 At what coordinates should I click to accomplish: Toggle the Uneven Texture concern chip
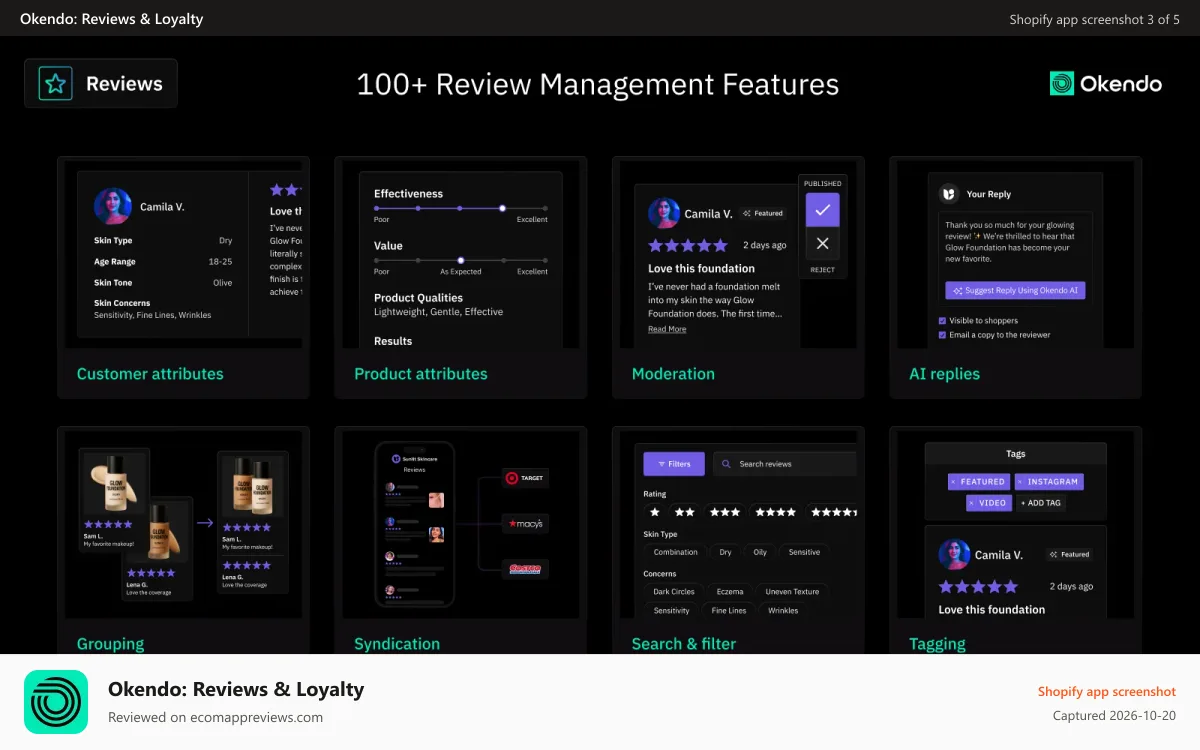tap(792, 591)
